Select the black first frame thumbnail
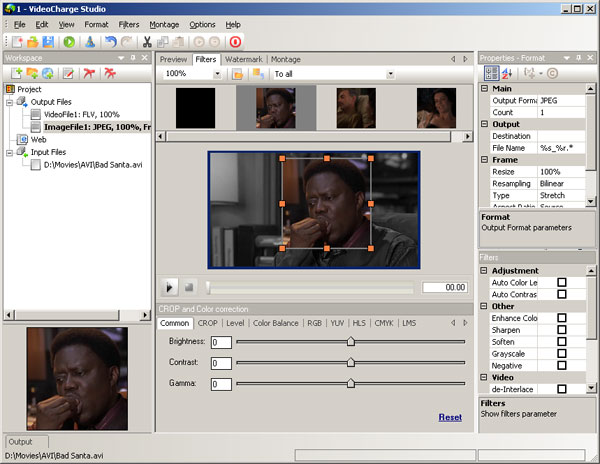600x464 pixels. (x=195, y=108)
